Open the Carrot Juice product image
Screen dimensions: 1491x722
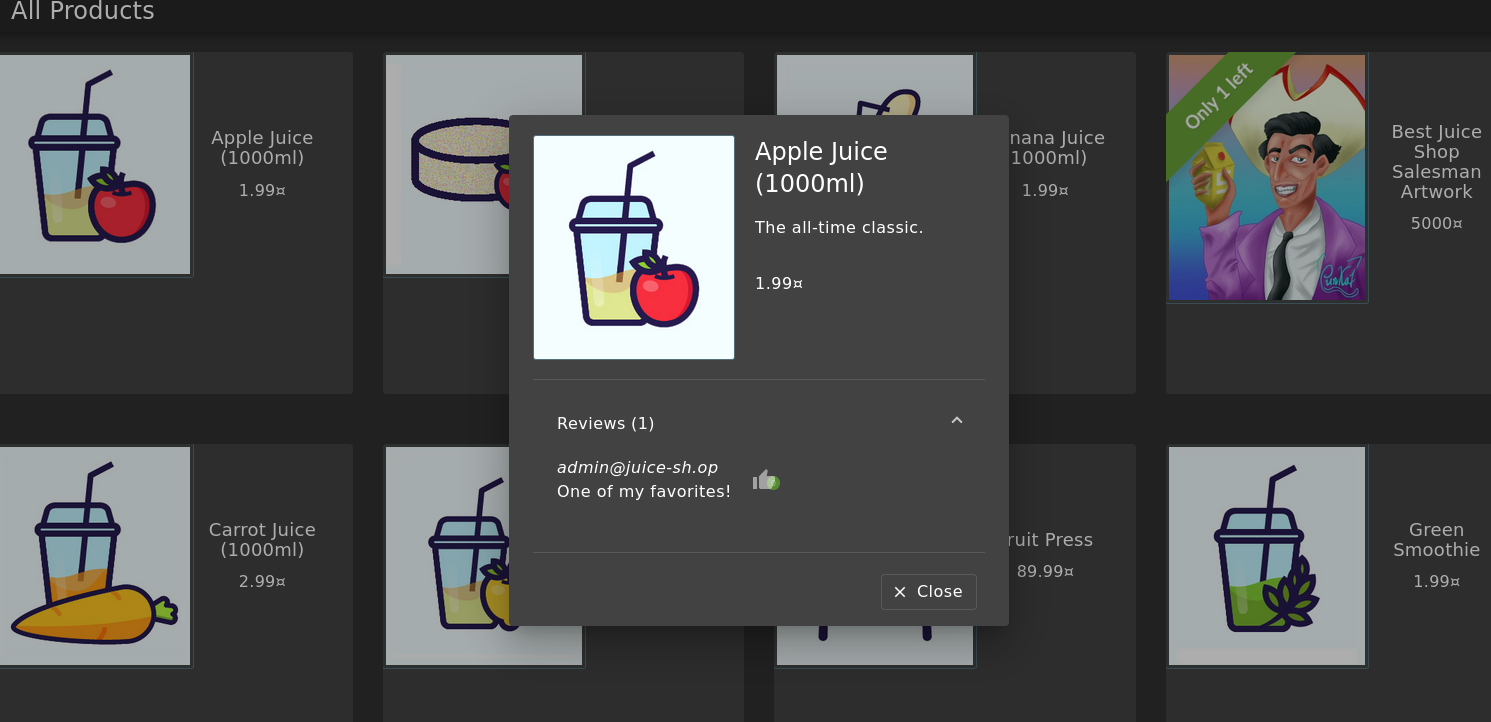[x=93, y=556]
